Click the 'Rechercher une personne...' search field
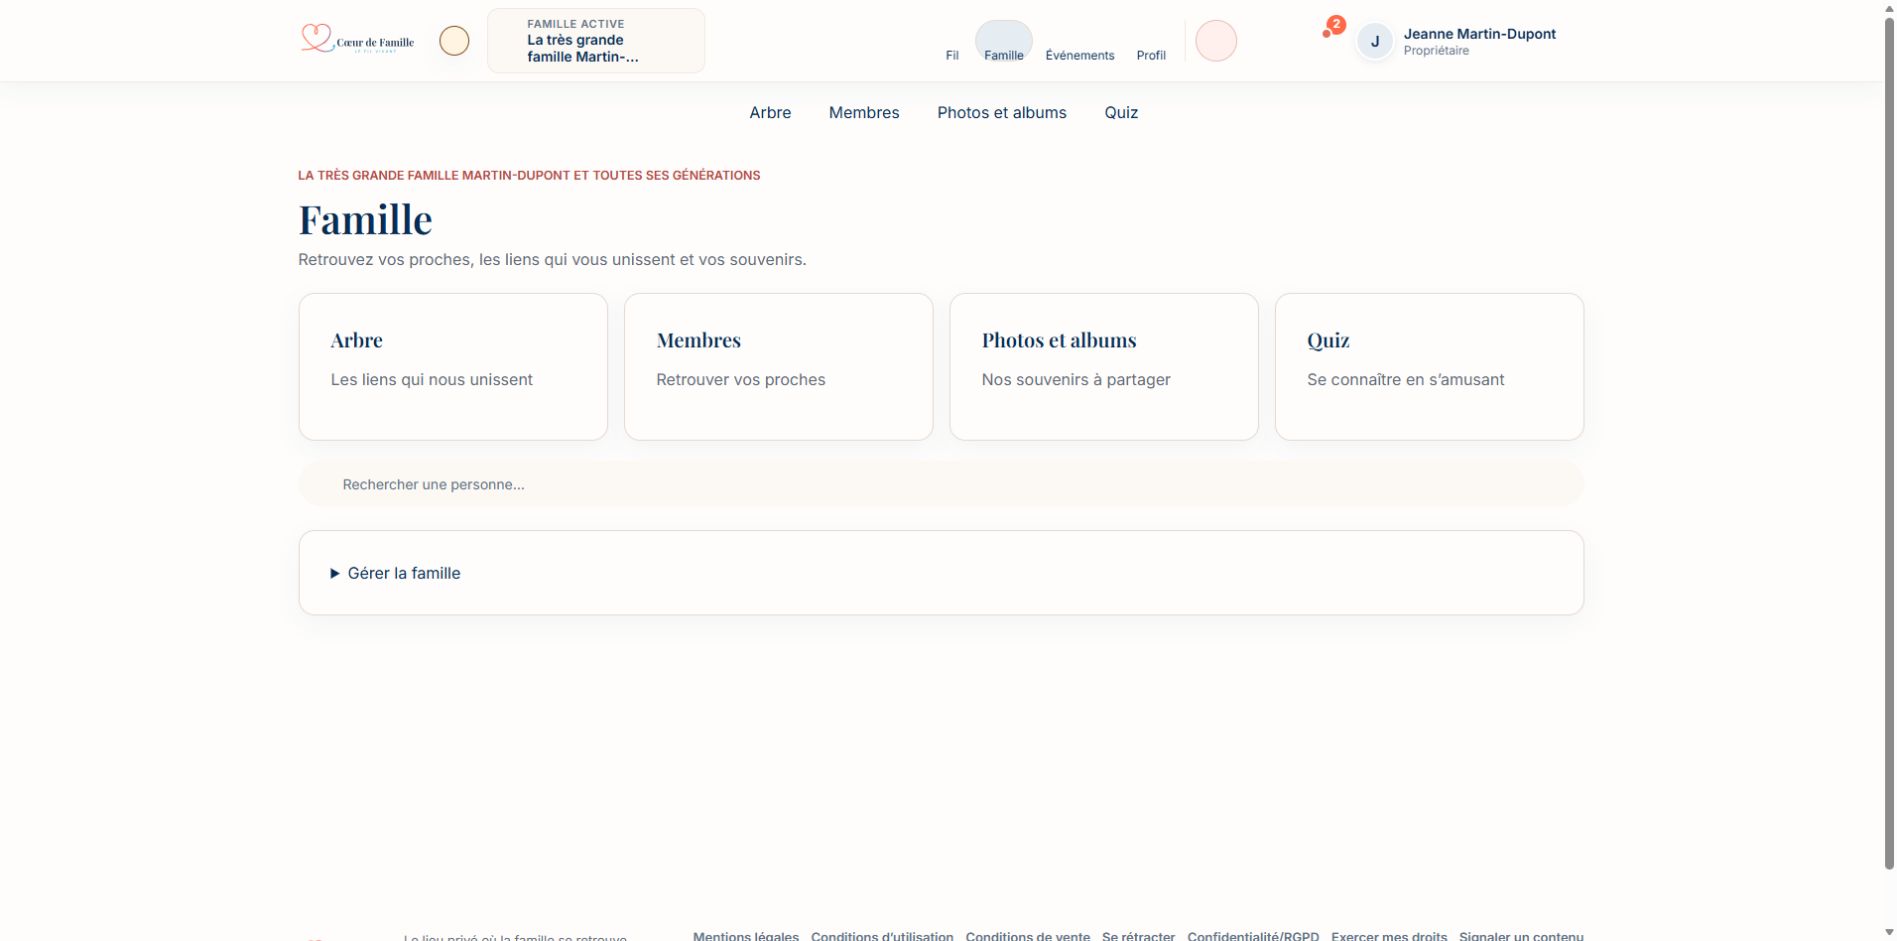This screenshot has width=1897, height=941. (x=941, y=484)
